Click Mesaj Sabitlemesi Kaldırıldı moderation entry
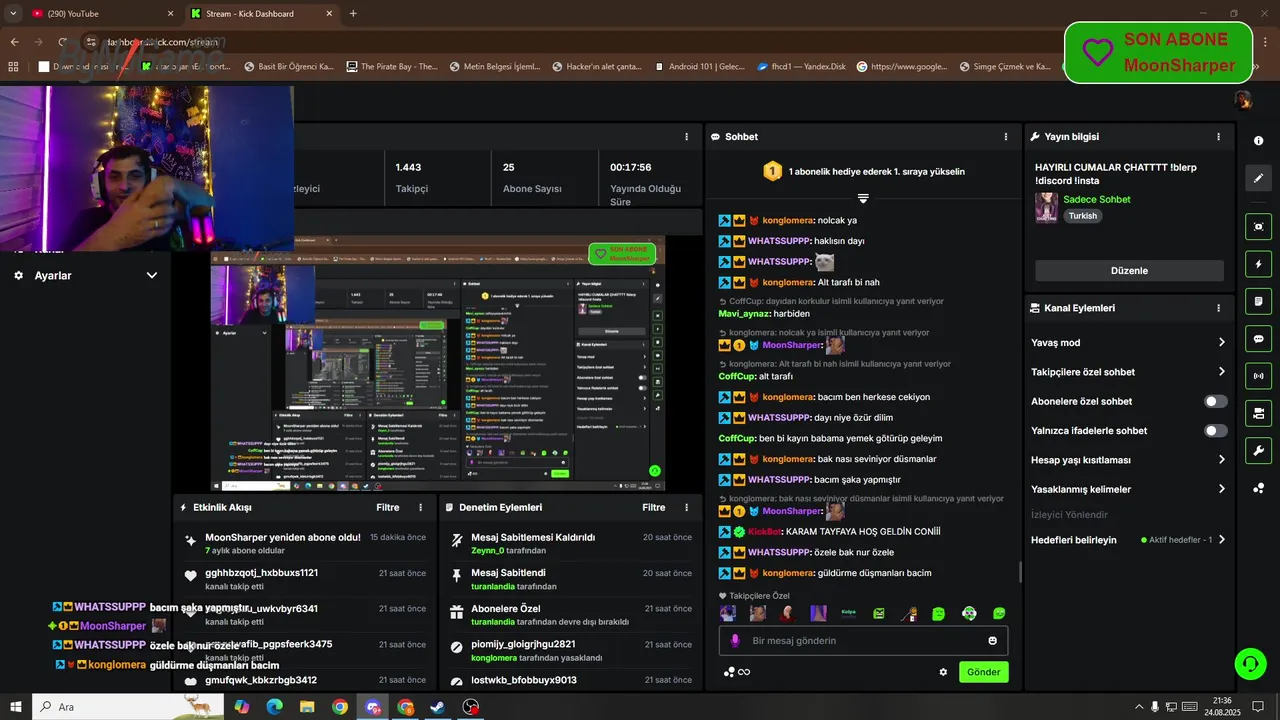The width and height of the screenshot is (1280, 720). pos(570,543)
